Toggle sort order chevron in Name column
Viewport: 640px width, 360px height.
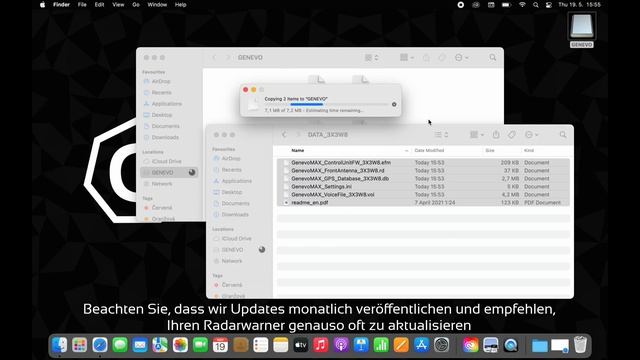click(x=406, y=151)
